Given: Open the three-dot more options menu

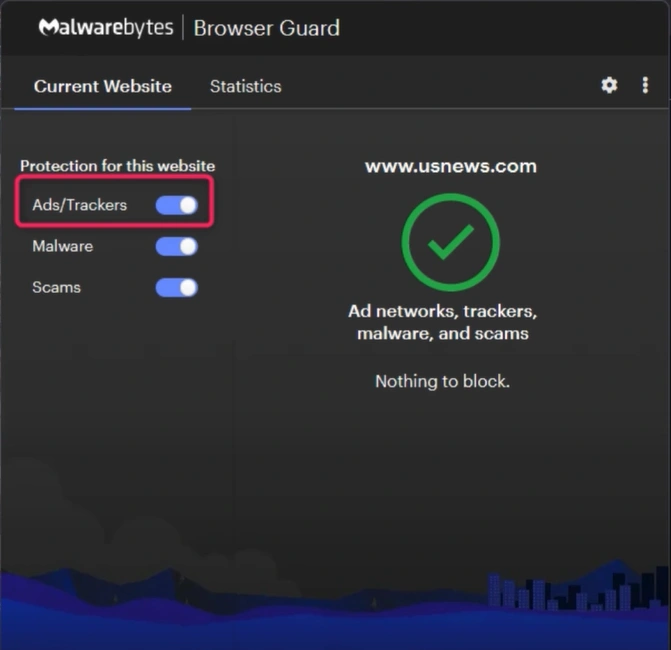Looking at the screenshot, I should (645, 85).
